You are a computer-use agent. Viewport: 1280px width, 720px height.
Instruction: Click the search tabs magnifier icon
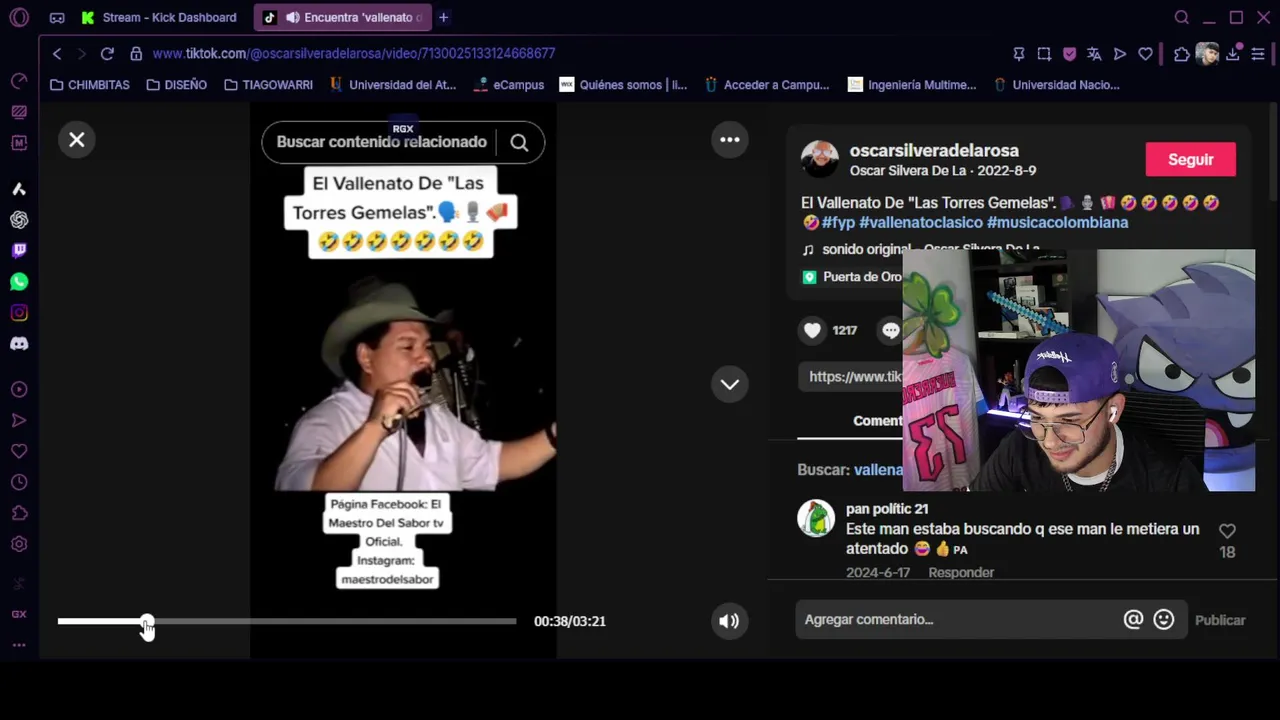[x=1182, y=17]
